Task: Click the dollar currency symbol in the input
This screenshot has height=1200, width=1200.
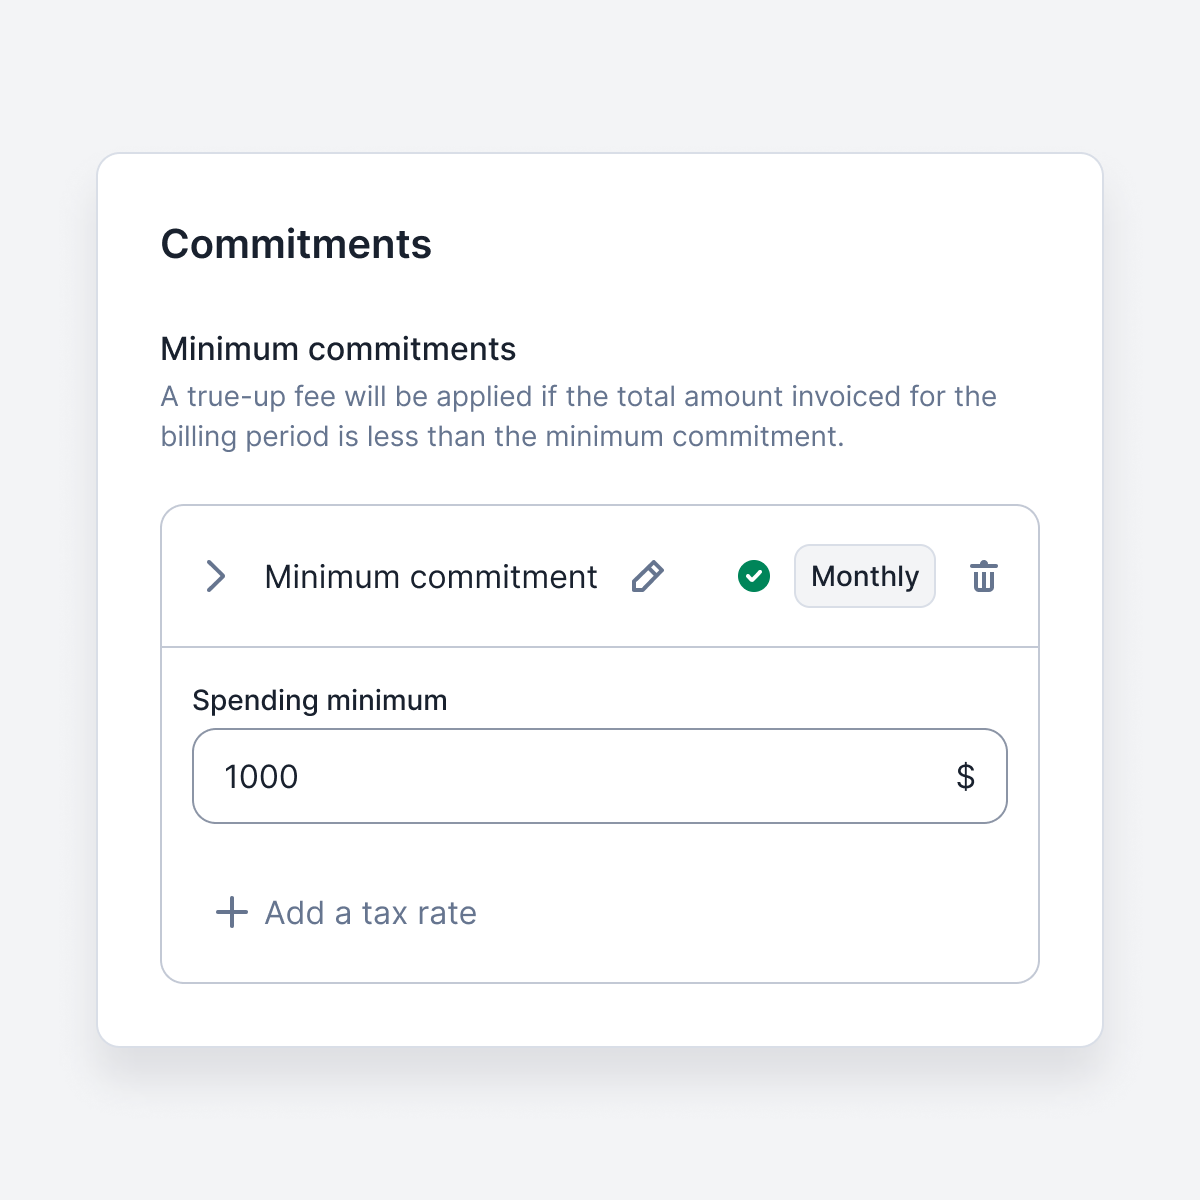Action: (965, 776)
